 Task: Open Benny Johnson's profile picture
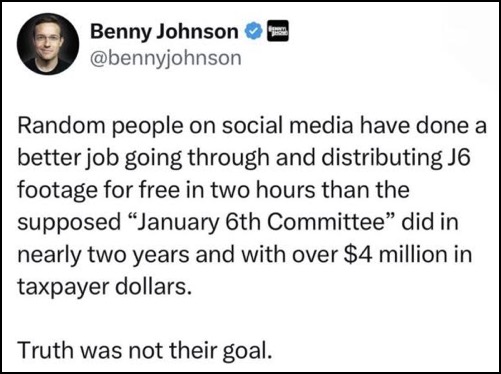pos(48,44)
